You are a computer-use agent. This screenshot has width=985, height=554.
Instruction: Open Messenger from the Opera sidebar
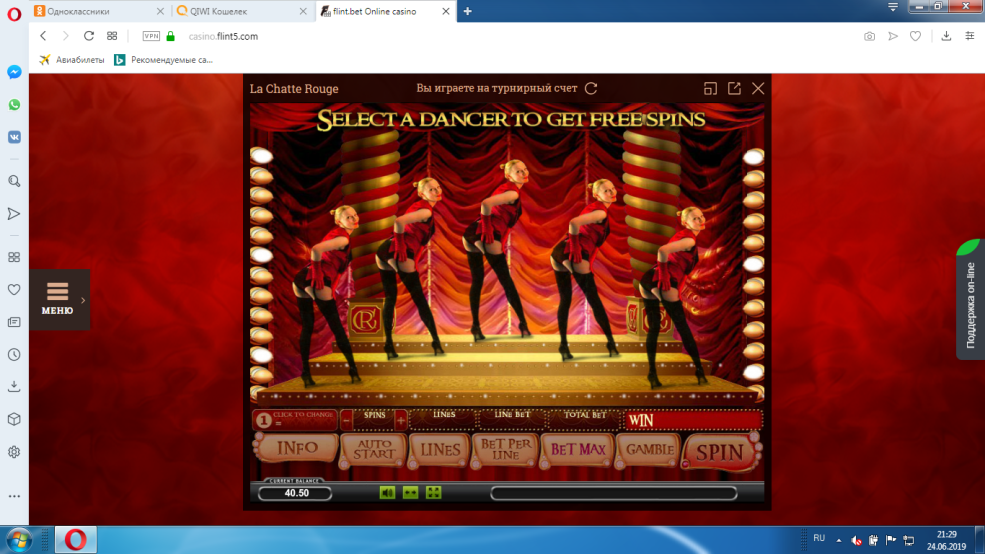click(14, 72)
